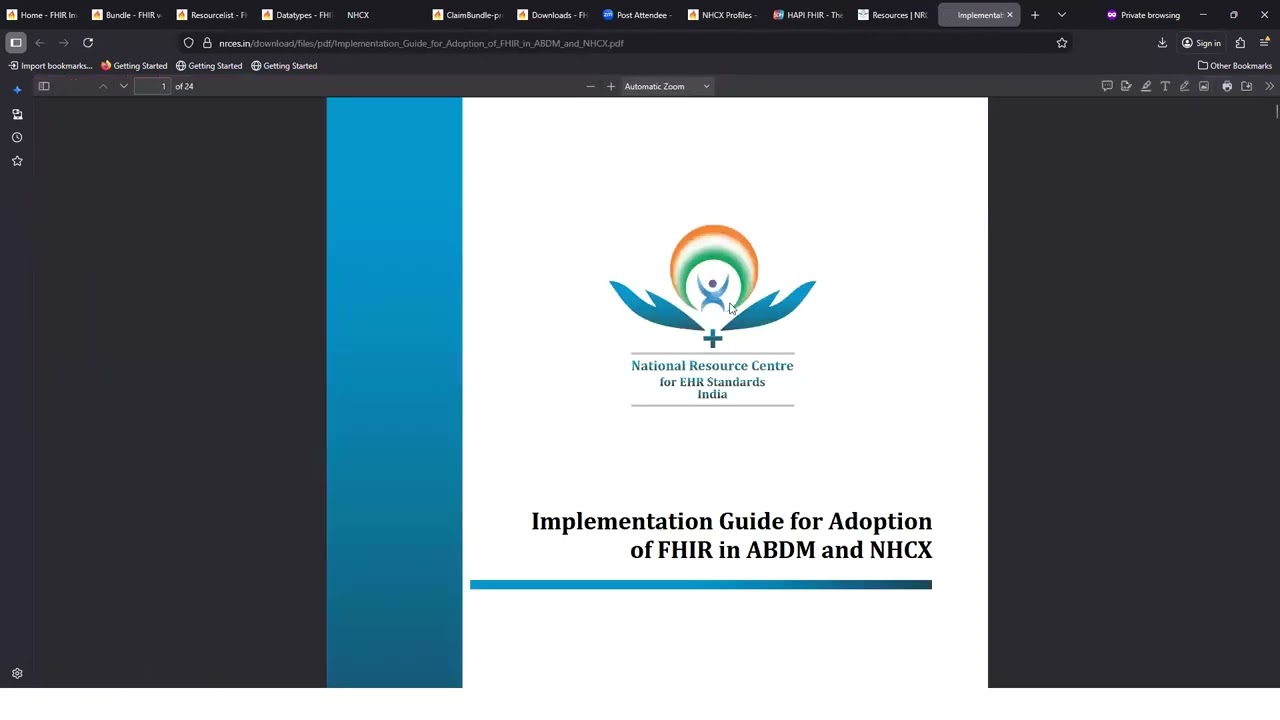Switch to the ClaimBundle tab
The width and height of the screenshot is (1280, 720).
[x=467, y=15]
